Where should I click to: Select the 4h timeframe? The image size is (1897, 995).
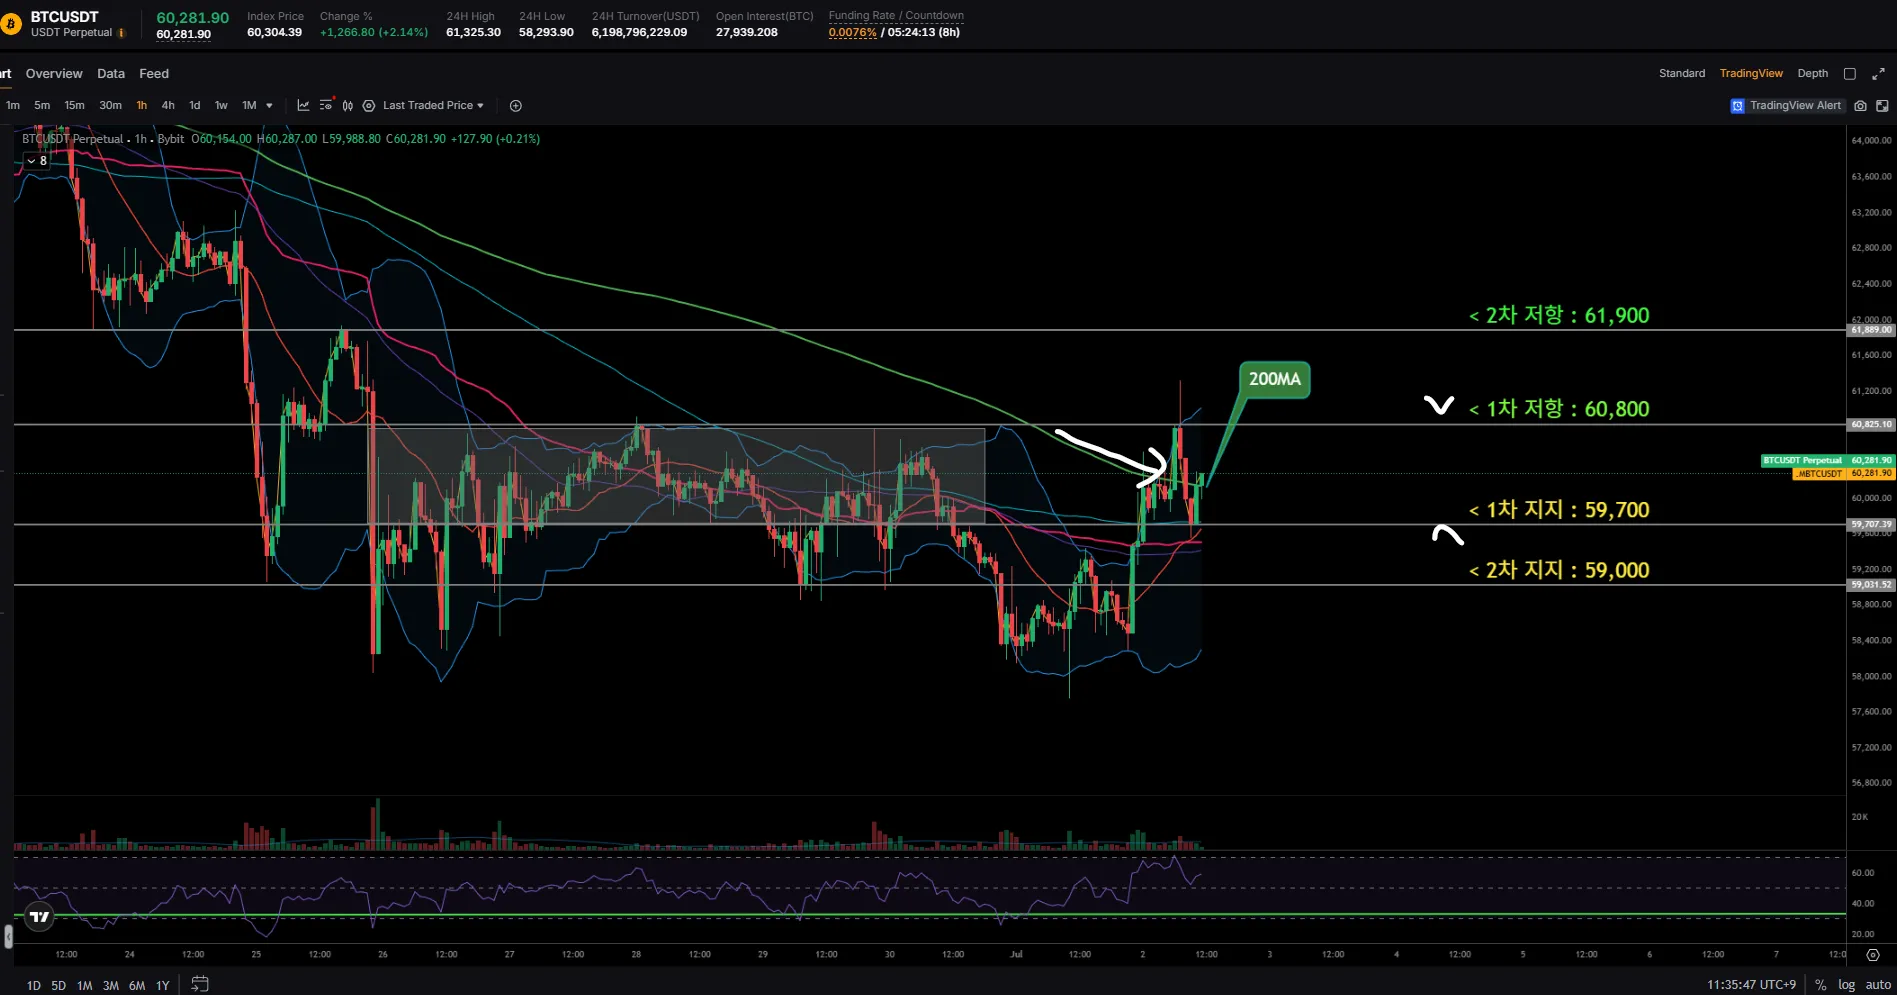tap(168, 105)
